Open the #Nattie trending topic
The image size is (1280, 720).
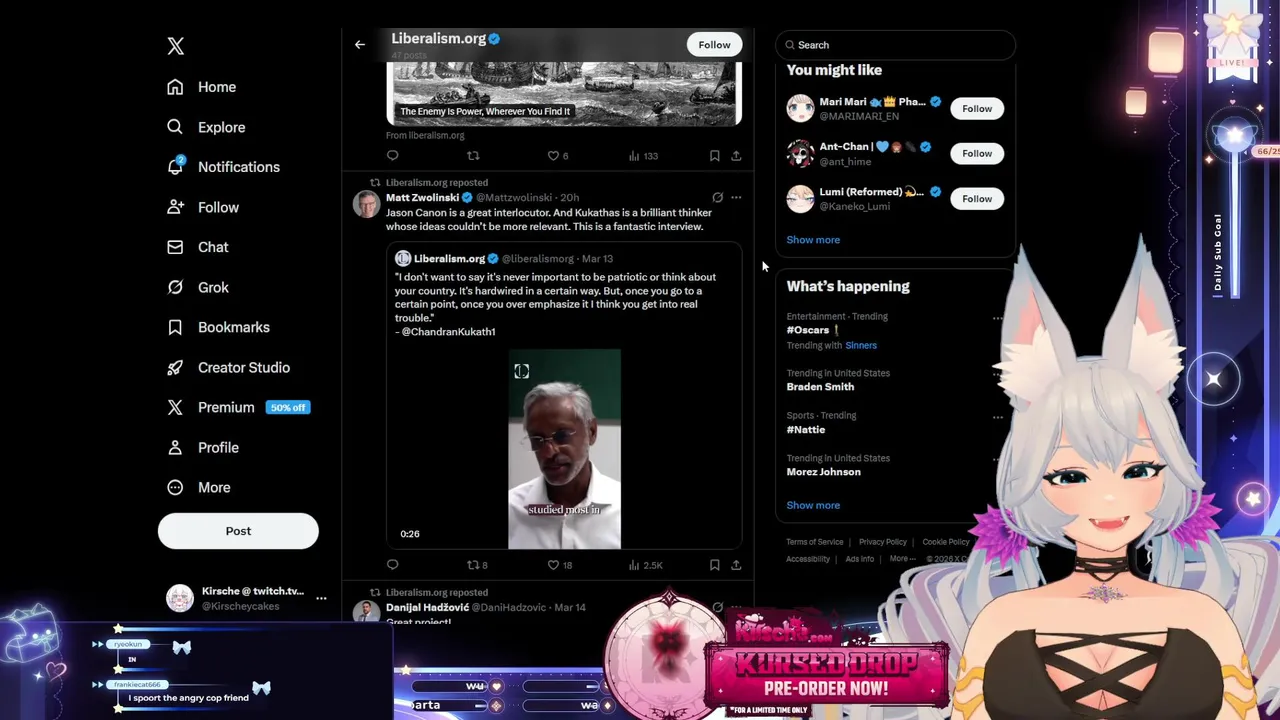coord(806,429)
